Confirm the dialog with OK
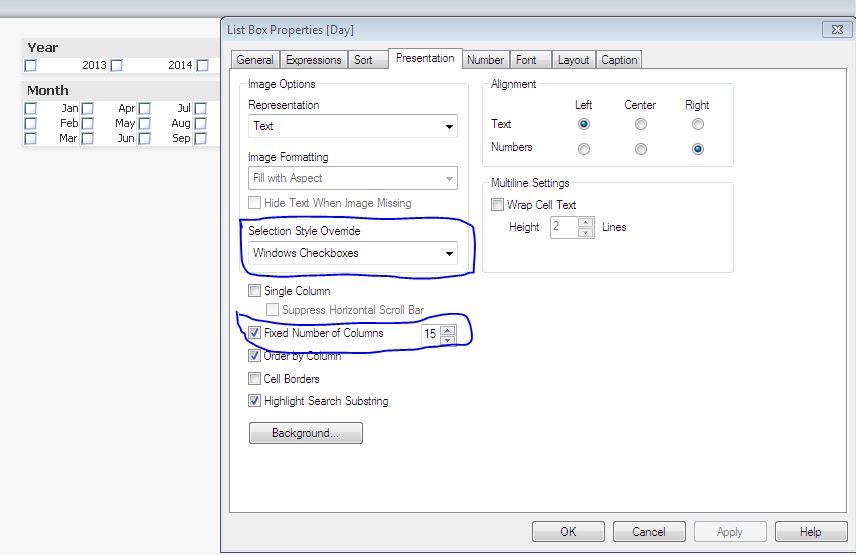Screen dimensions: 856x555 568,532
